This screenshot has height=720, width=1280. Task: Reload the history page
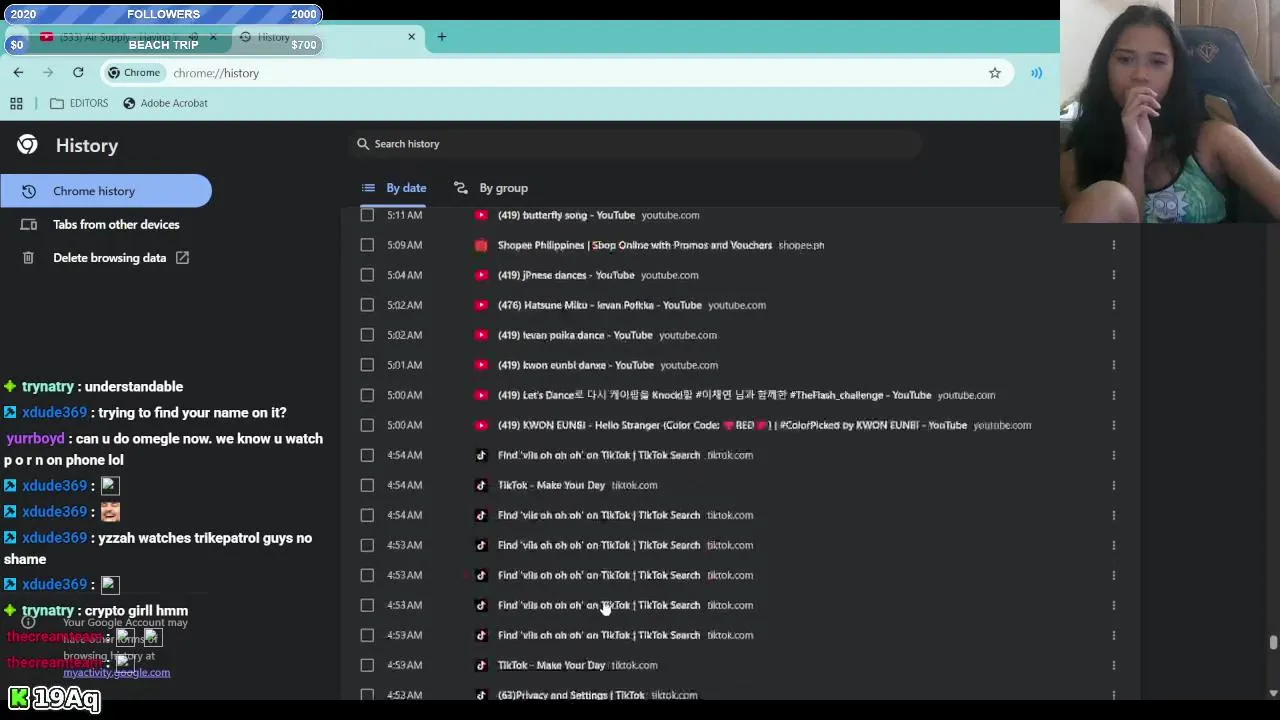pyautogui.click(x=78, y=72)
